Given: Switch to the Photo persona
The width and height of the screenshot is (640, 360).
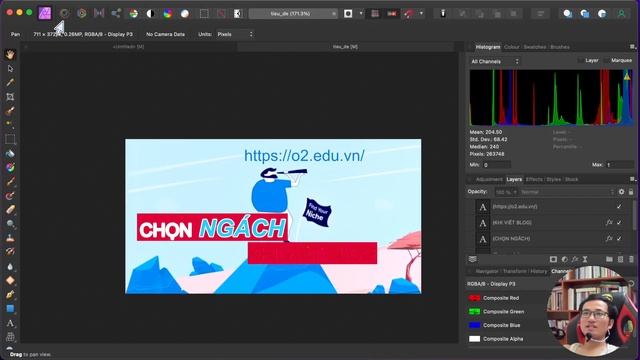Looking at the screenshot, I should (44, 13).
